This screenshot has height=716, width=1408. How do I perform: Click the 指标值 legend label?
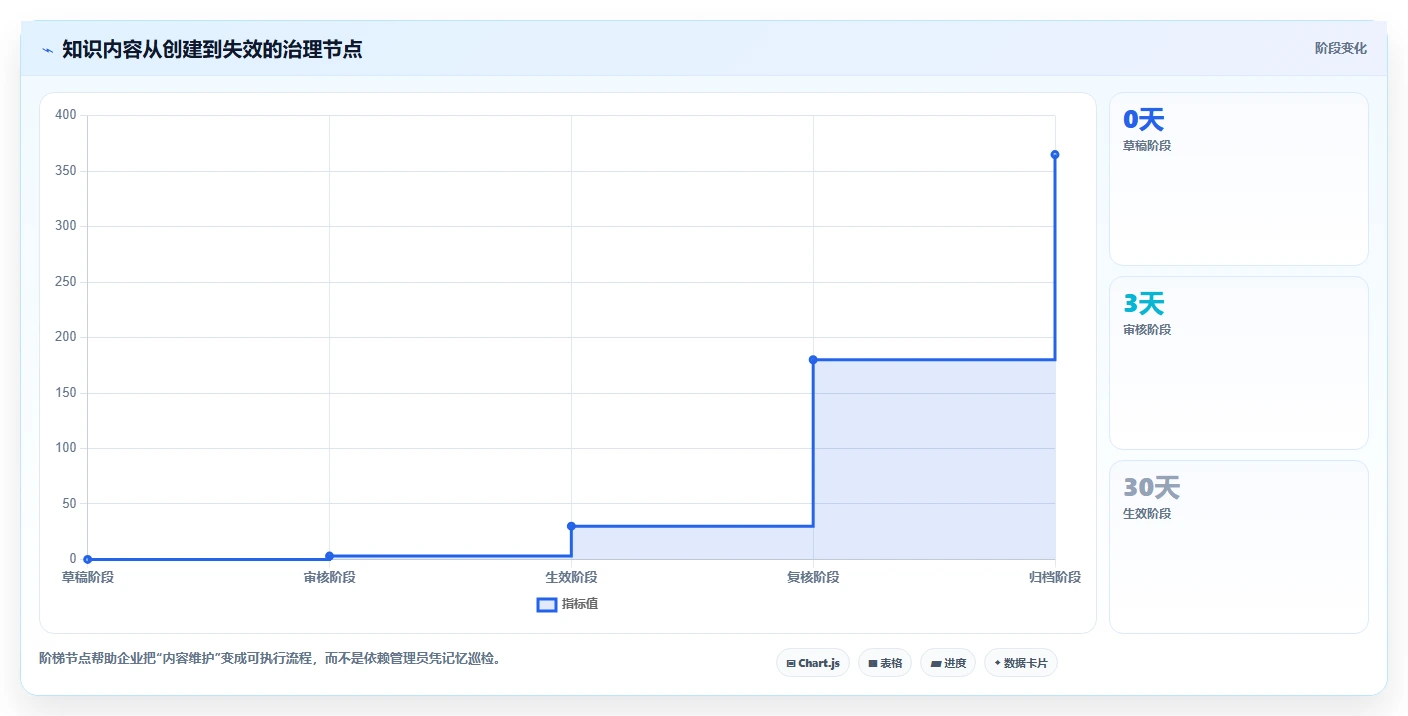[580, 604]
